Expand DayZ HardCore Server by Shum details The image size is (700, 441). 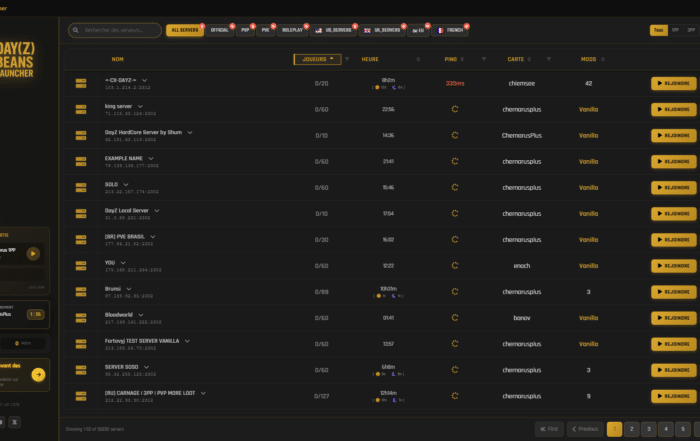coord(190,133)
